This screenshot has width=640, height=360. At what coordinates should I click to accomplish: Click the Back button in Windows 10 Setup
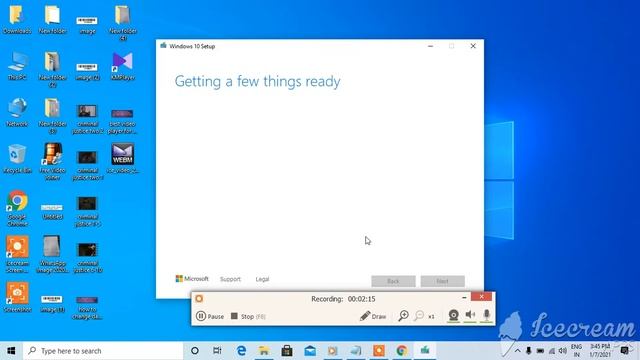click(393, 281)
